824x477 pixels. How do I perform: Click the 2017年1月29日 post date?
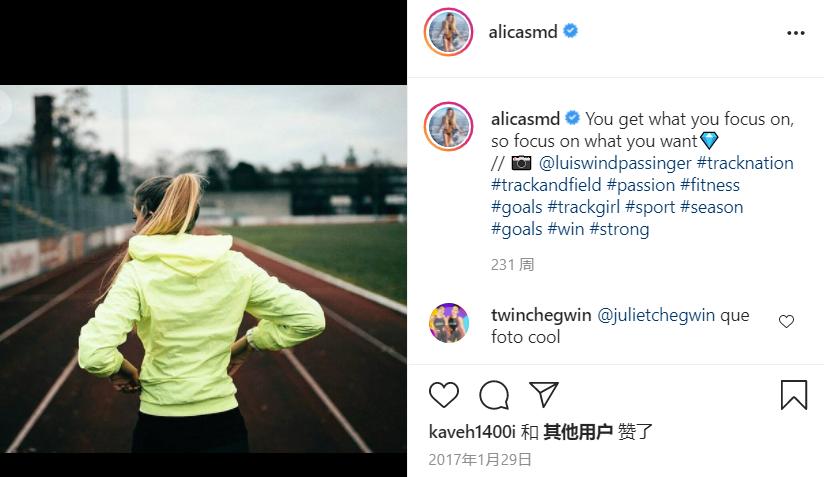[480, 460]
